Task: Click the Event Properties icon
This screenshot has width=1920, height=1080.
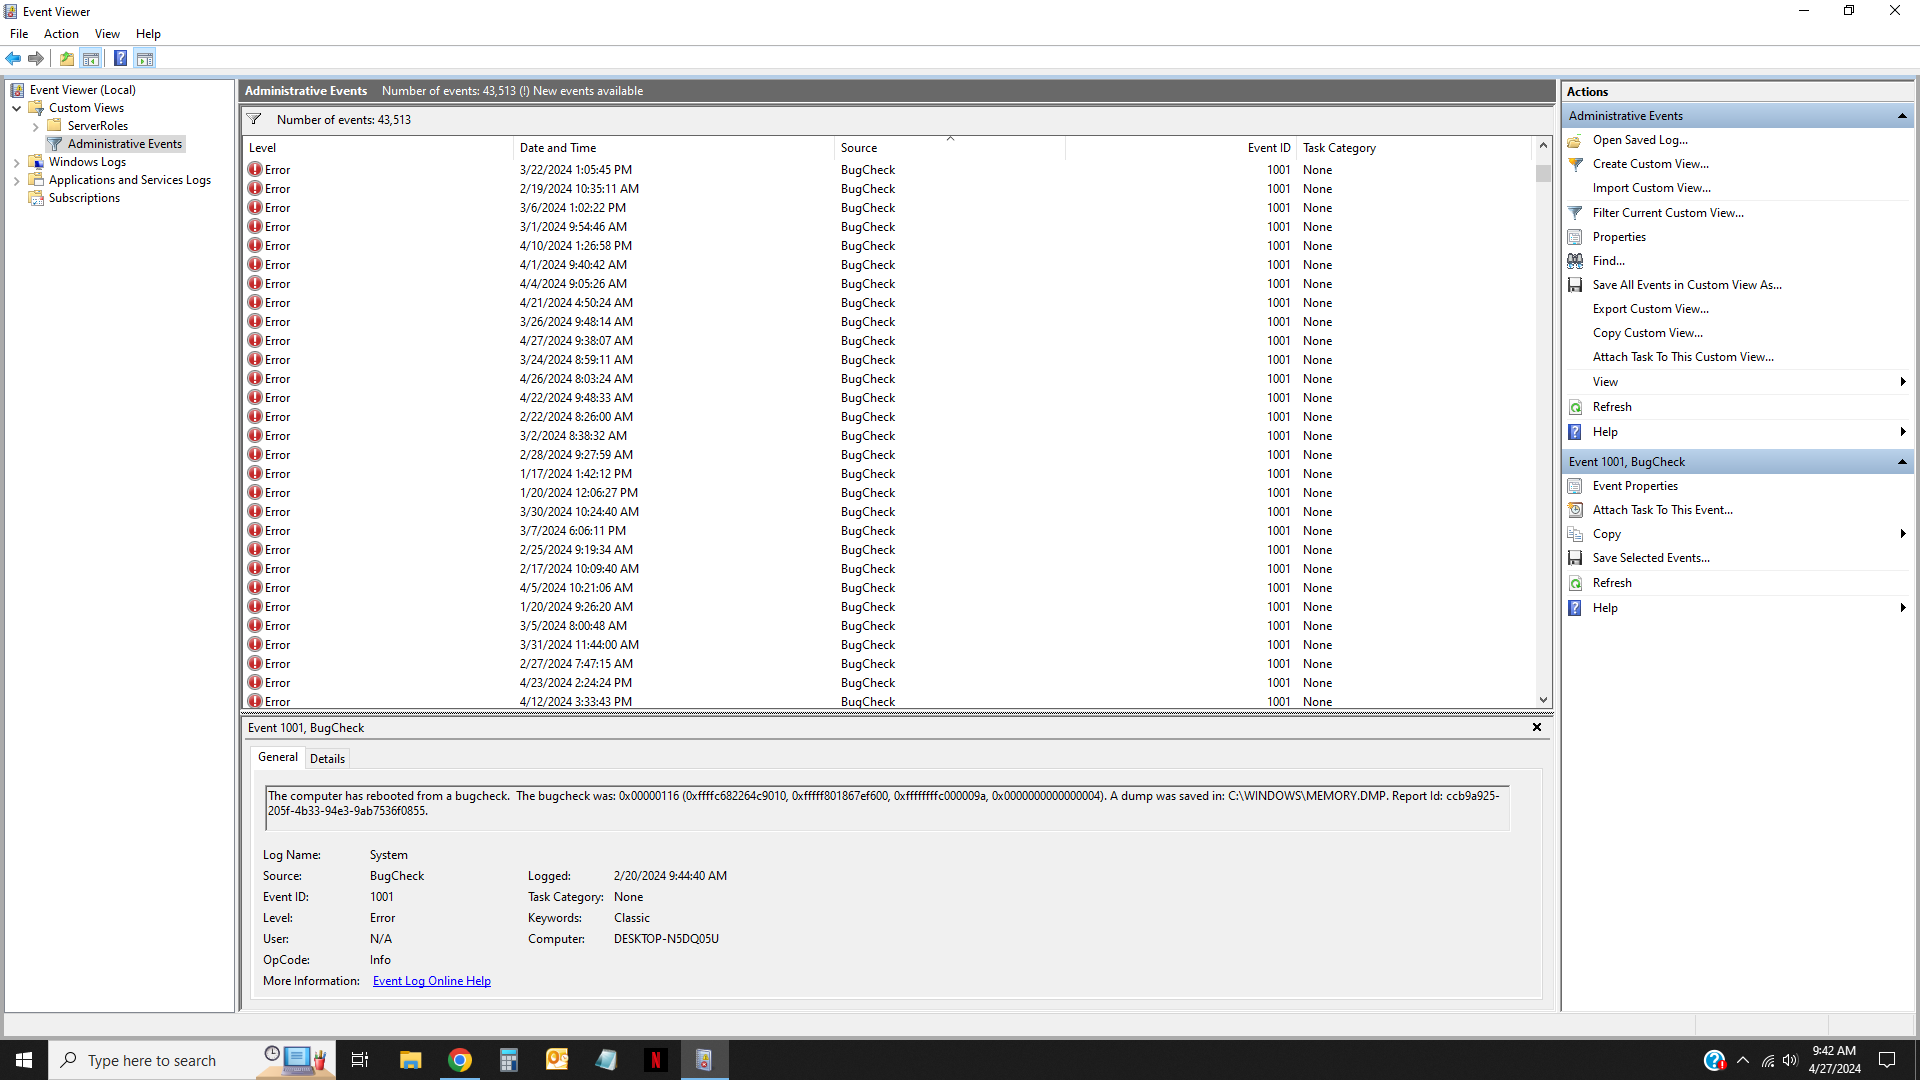Action: pyautogui.click(x=1575, y=486)
